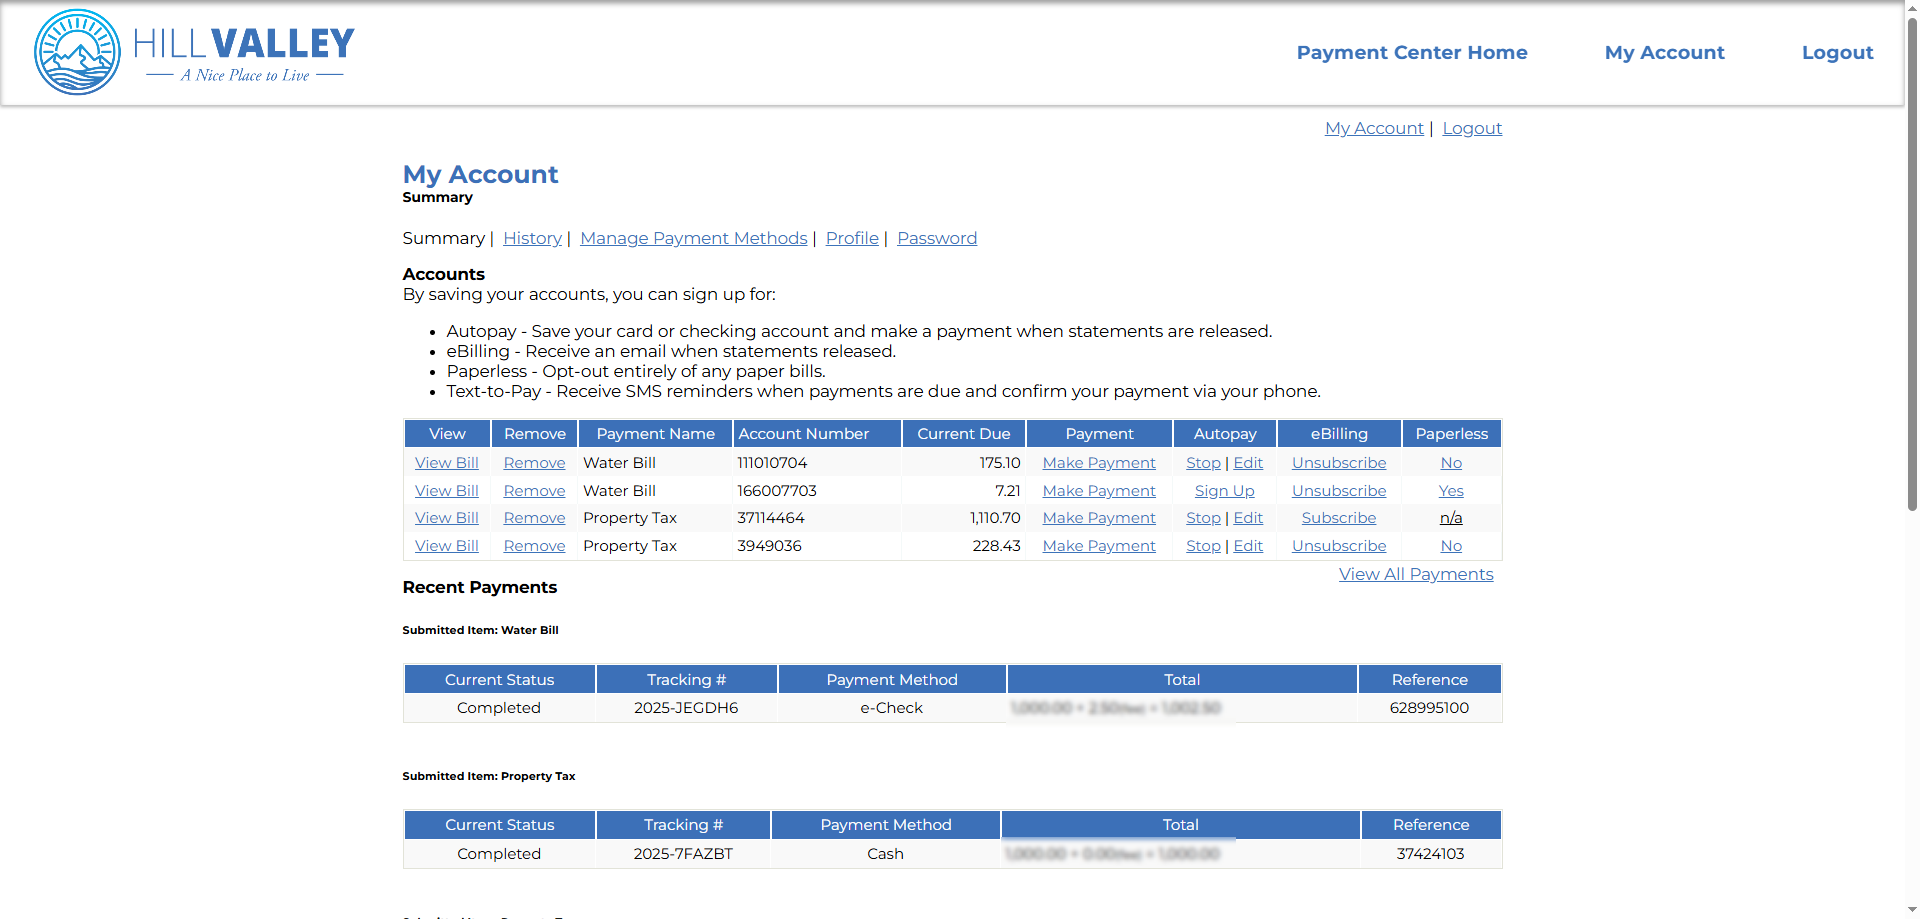Viewport: 1920px width, 919px height.
Task: Click the Cash payment method cell
Action: [x=885, y=854]
